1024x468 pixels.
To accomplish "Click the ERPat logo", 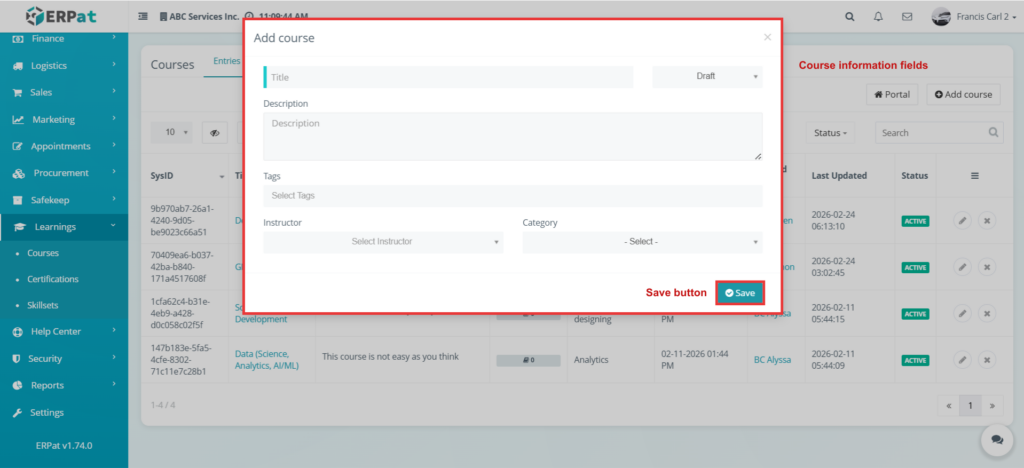I will (61, 16).
